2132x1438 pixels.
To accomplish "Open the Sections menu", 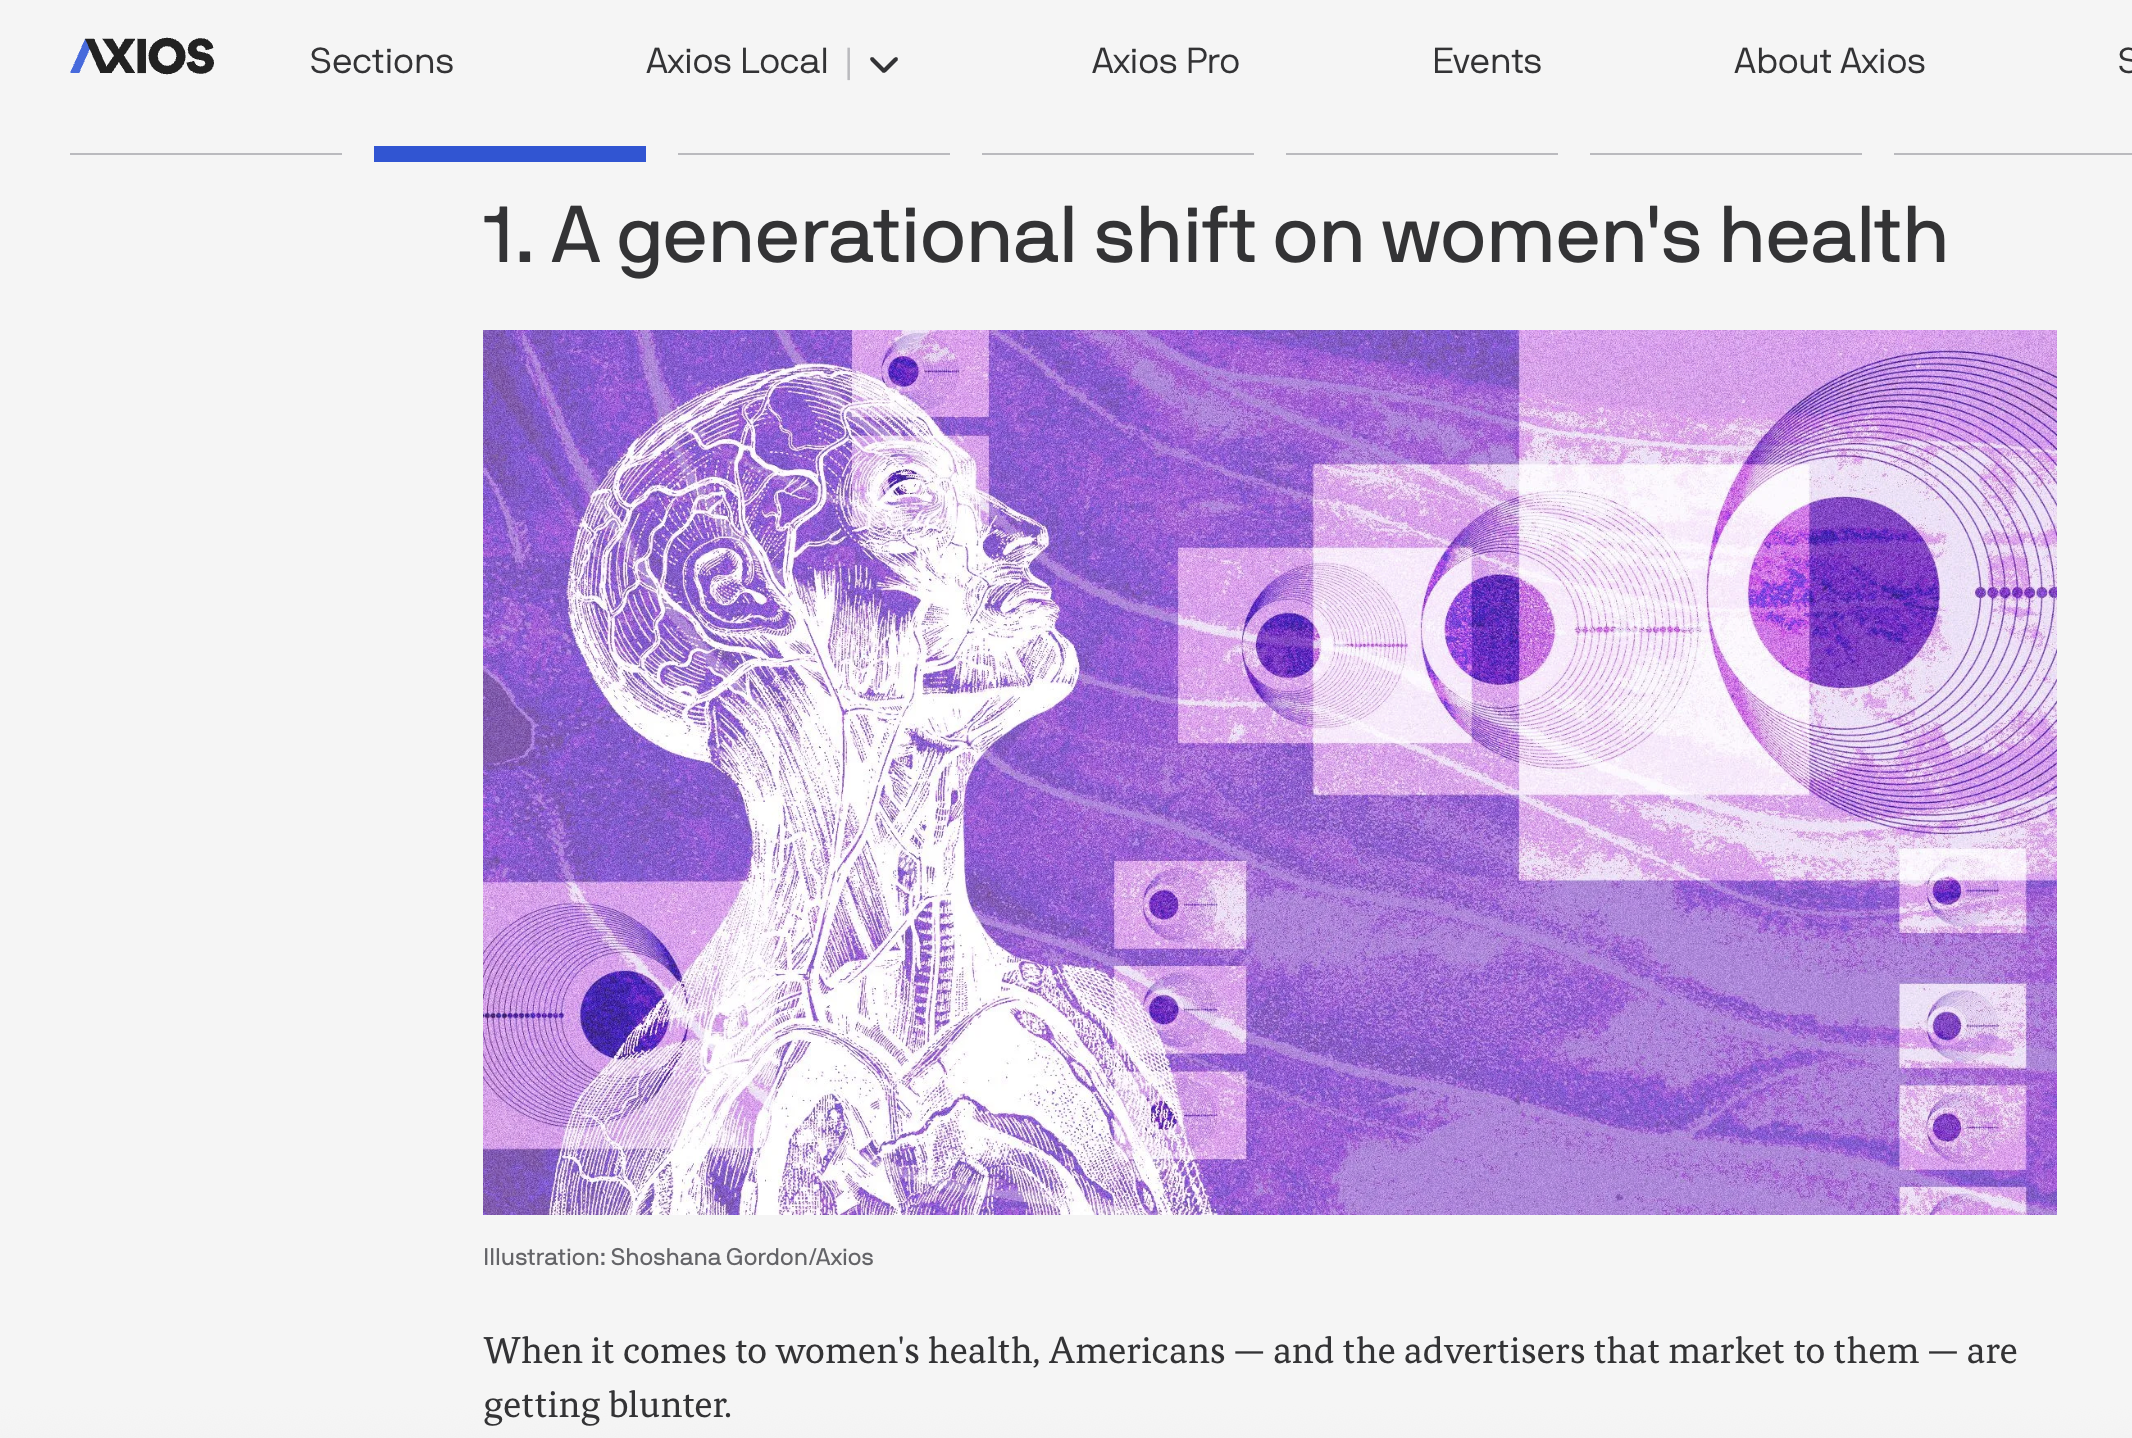I will pyautogui.click(x=381, y=61).
